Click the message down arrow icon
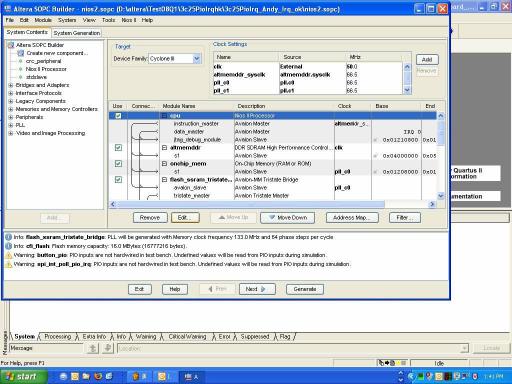 (x=108, y=348)
